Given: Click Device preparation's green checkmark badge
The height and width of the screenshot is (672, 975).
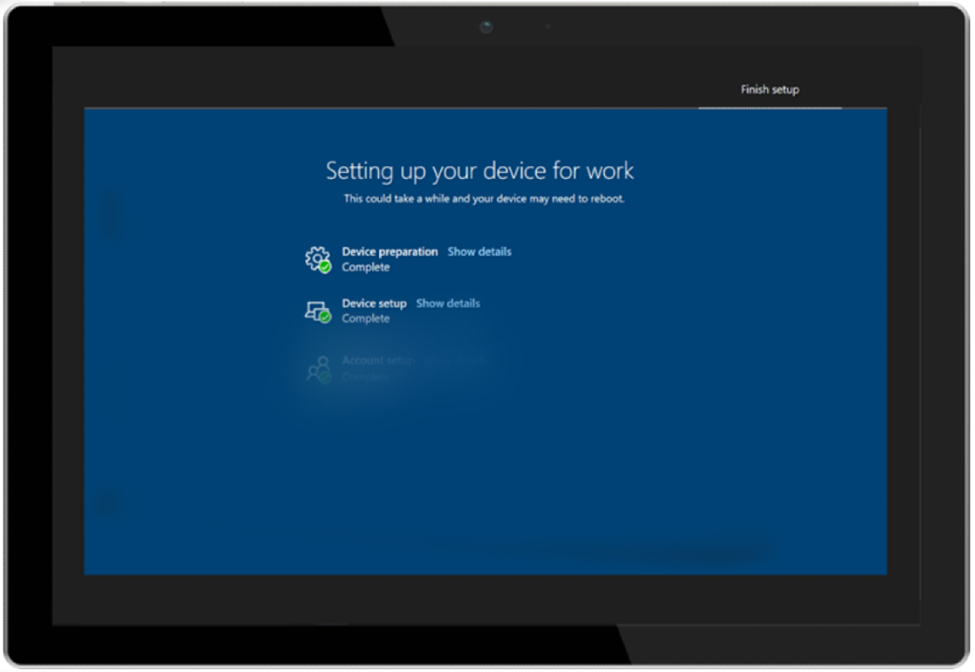Looking at the screenshot, I should pos(325,266).
